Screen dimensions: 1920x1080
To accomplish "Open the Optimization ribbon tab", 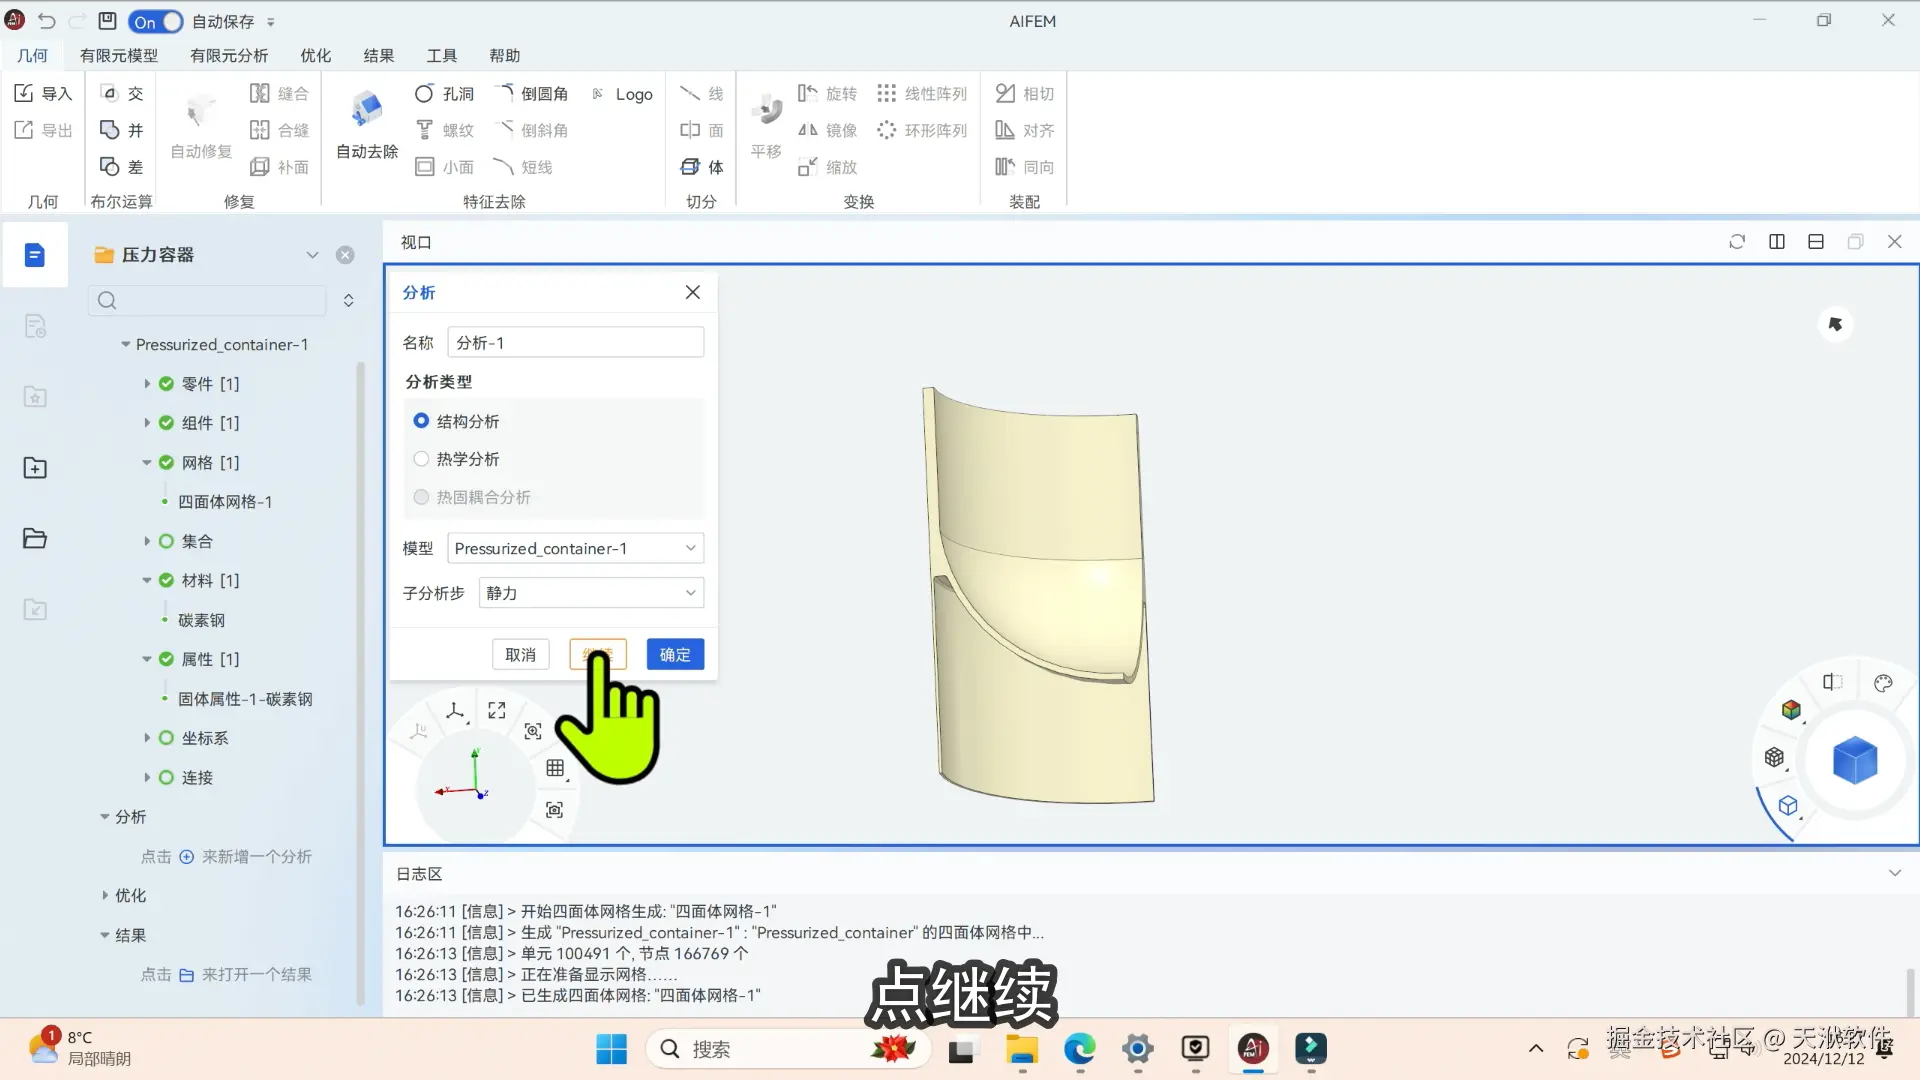I will (315, 56).
